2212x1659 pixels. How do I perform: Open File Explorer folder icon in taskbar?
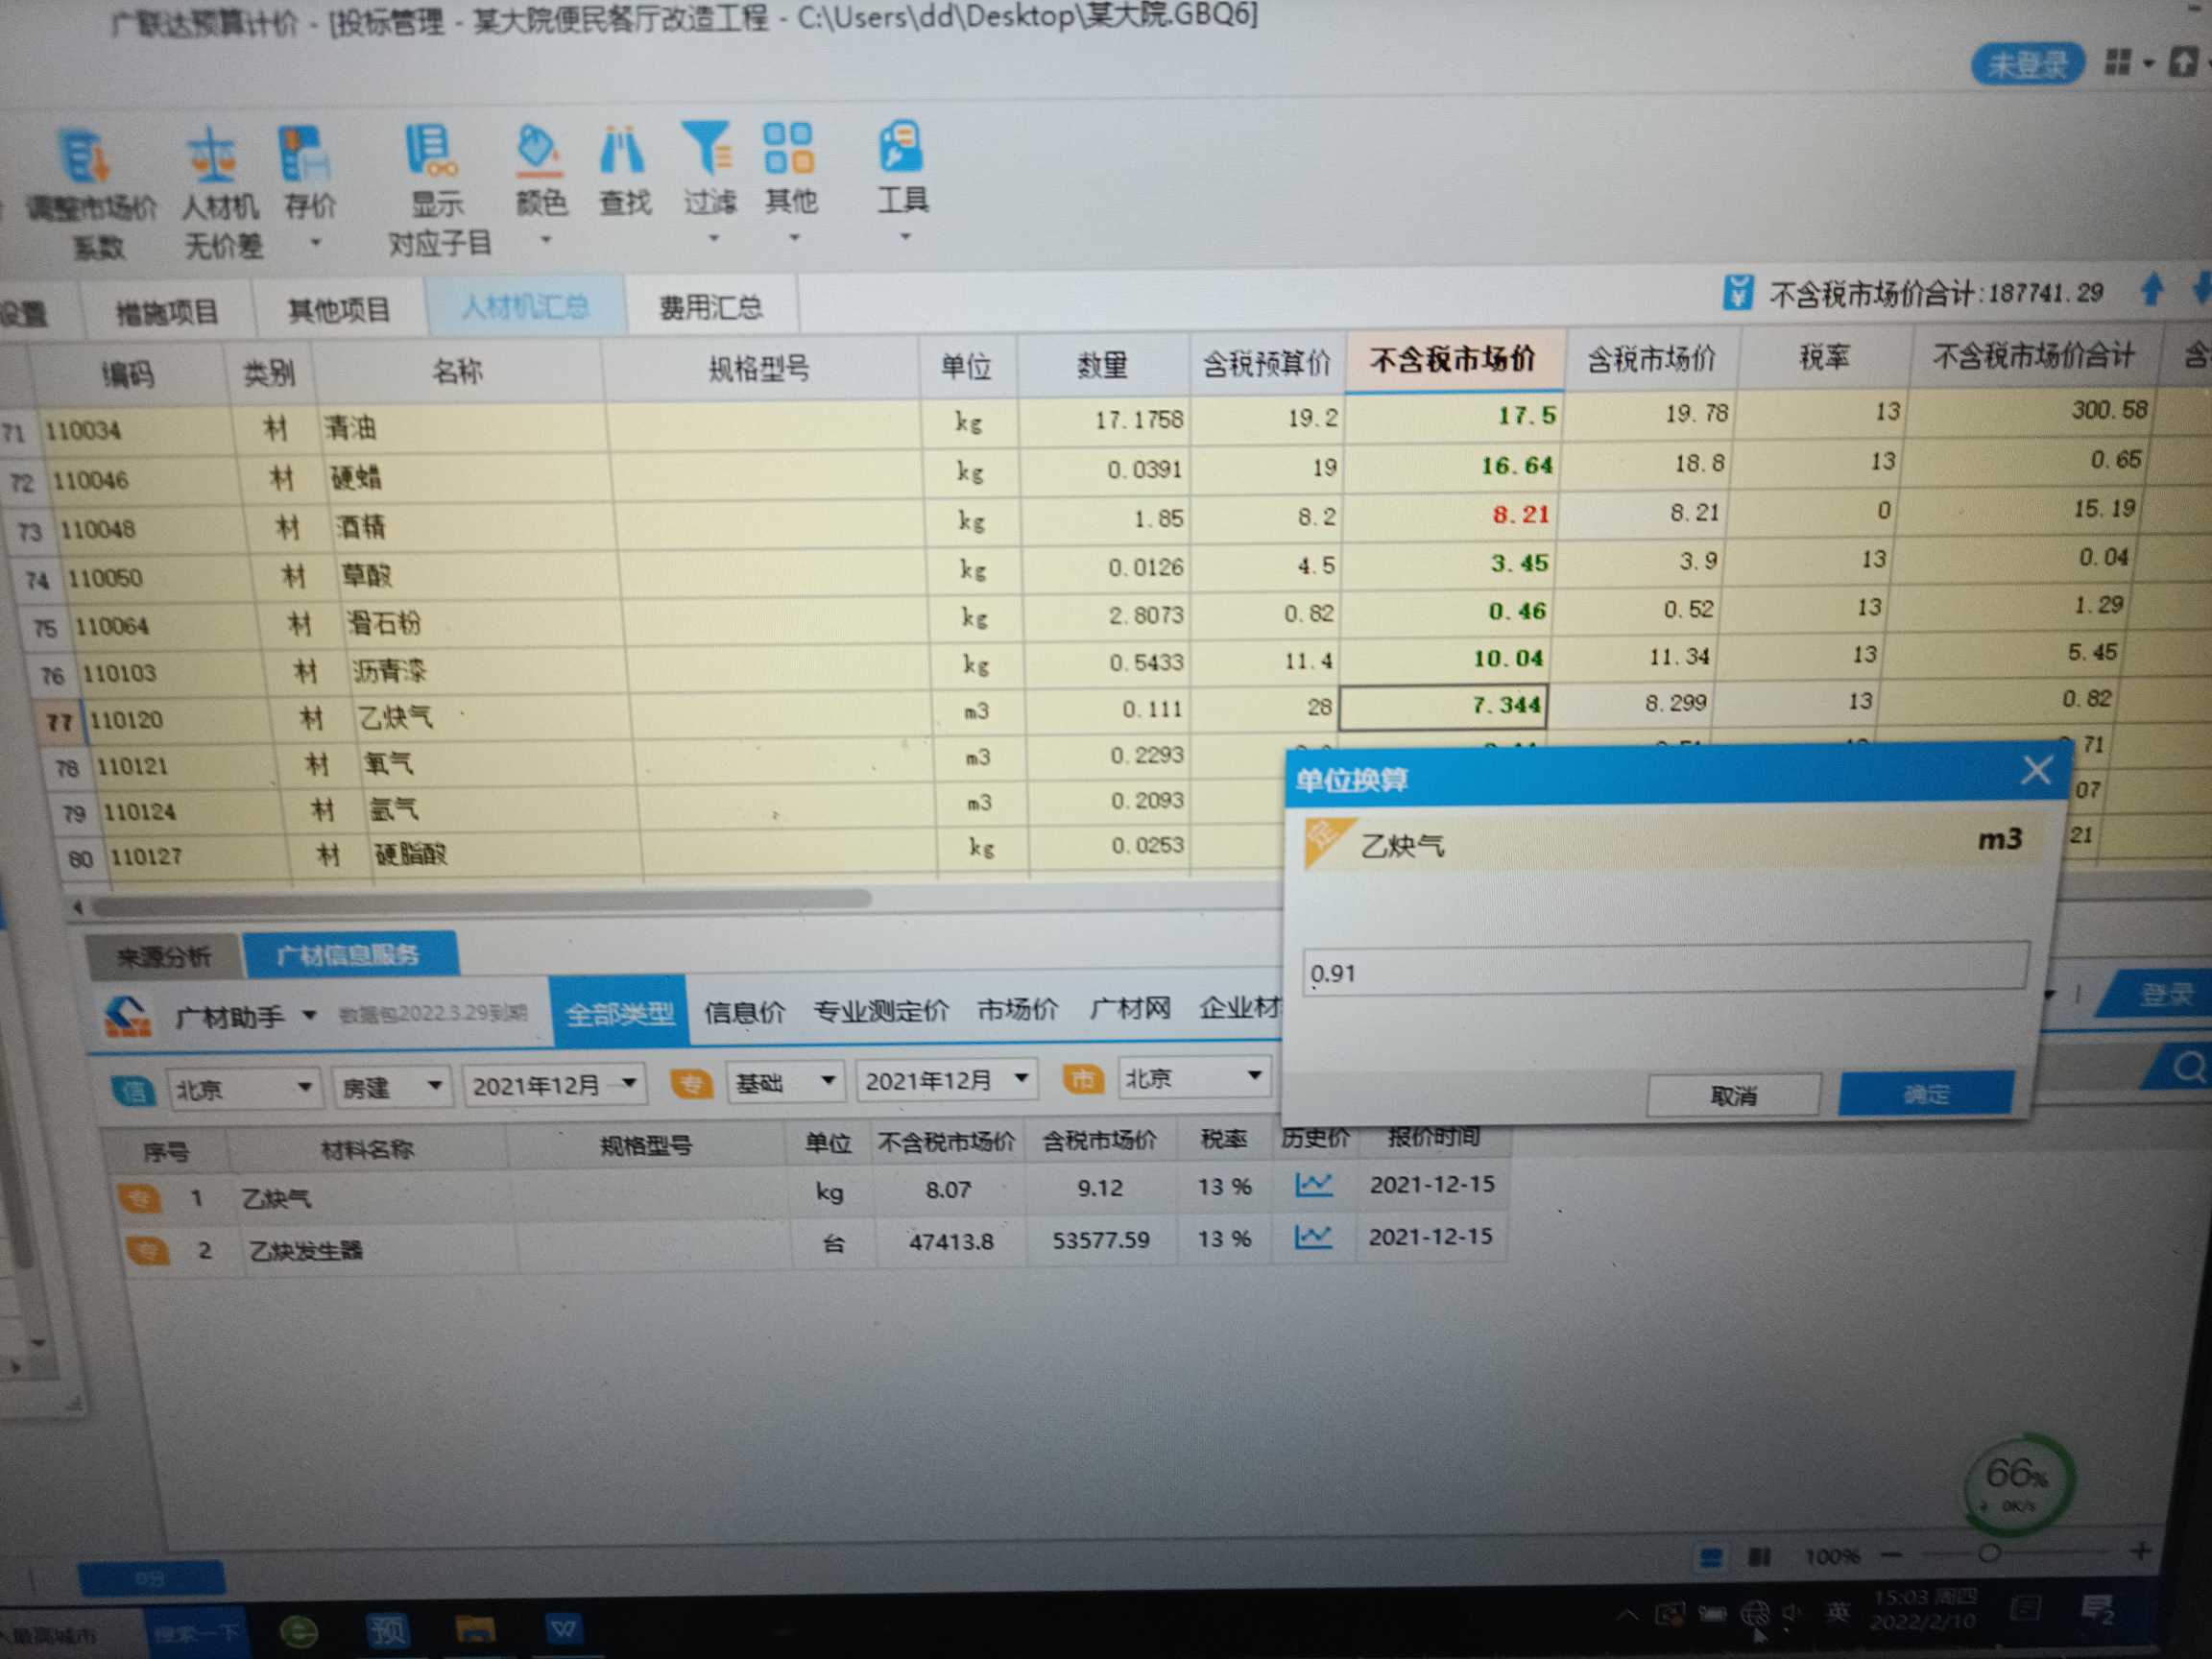(475, 1630)
